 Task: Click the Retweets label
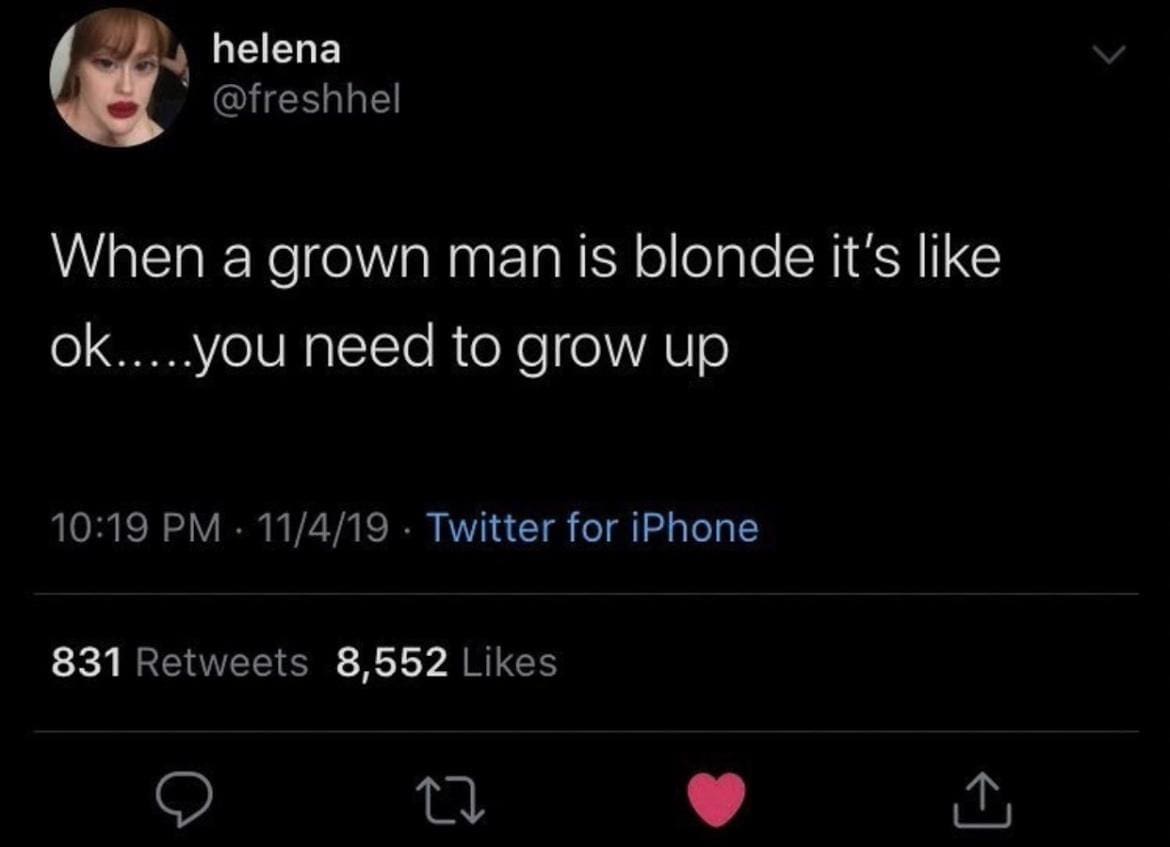pos(221,662)
